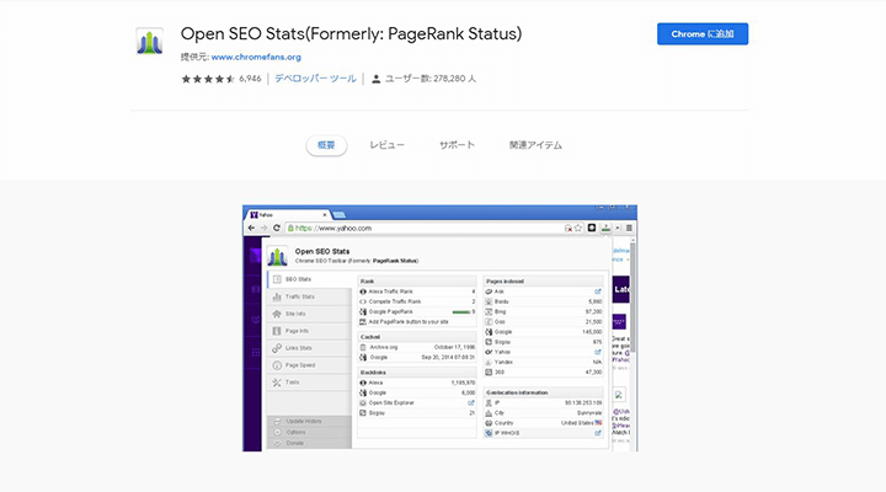
Task: Click the scrollbar in the screenshot browser
Action: [x=633, y=299]
